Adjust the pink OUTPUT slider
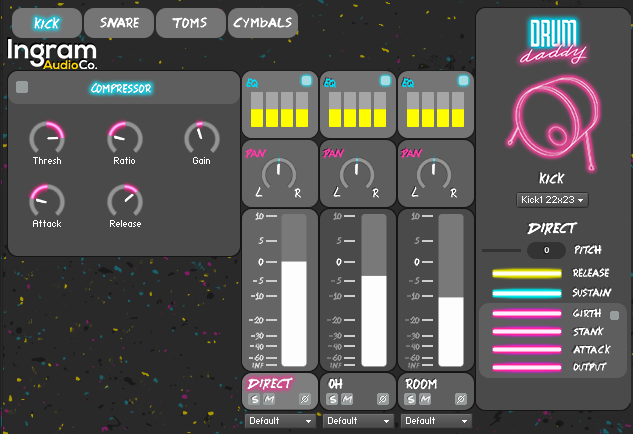This screenshot has height=434, width=633. coord(527,367)
